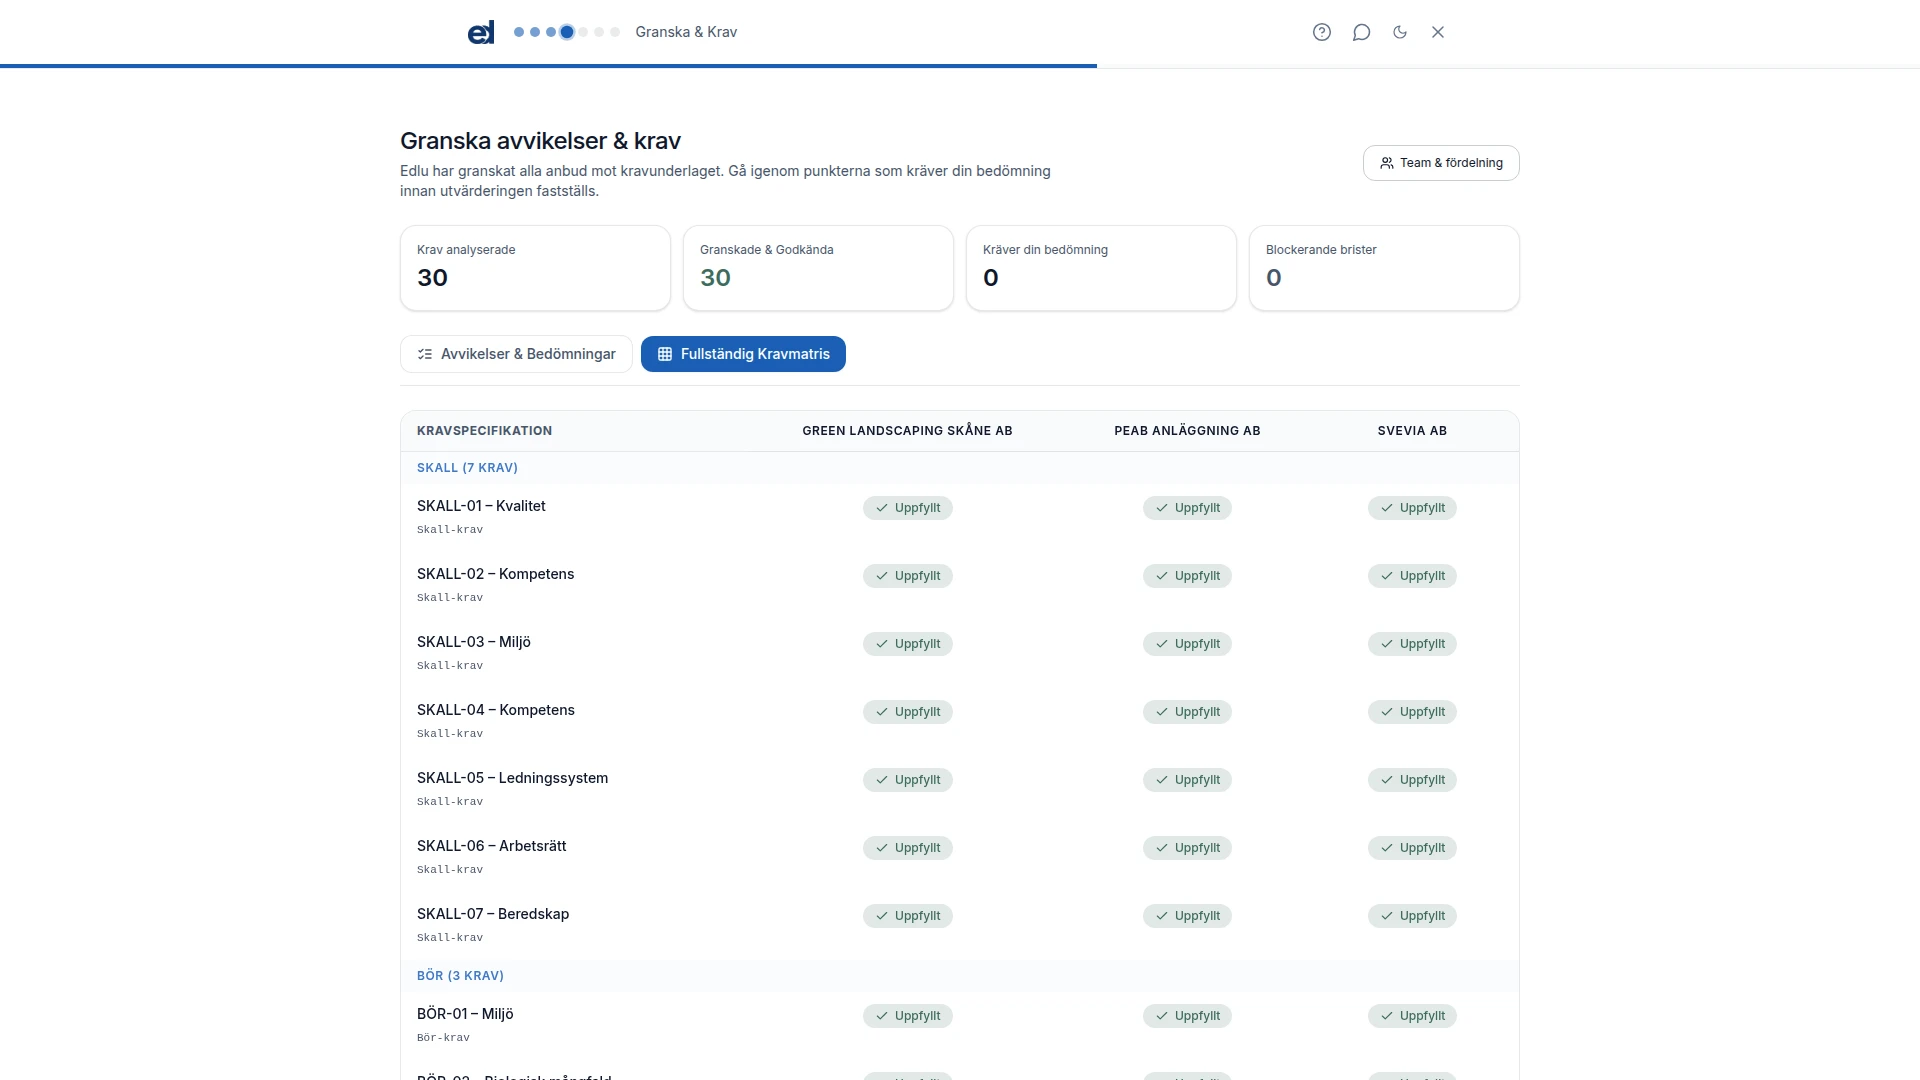
Task: Open requirement SKALL-02 – Kompetens
Action: pyautogui.click(x=495, y=574)
